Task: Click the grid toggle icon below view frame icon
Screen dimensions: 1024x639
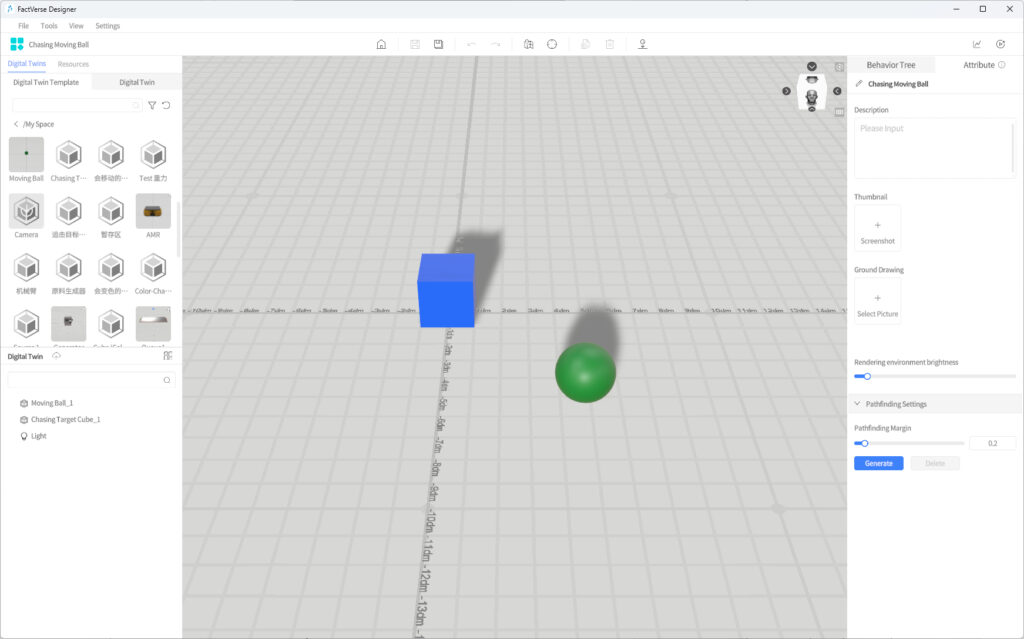Action: 840,112
